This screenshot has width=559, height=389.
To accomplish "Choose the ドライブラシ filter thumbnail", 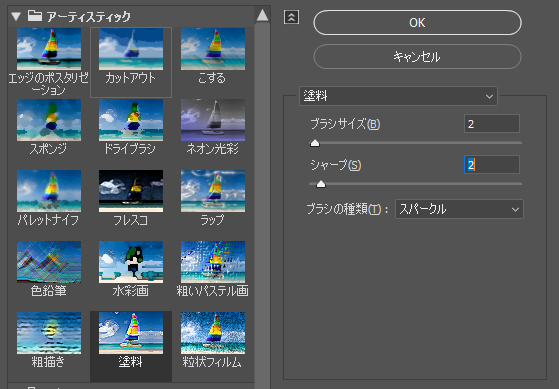I will pyautogui.click(x=131, y=120).
